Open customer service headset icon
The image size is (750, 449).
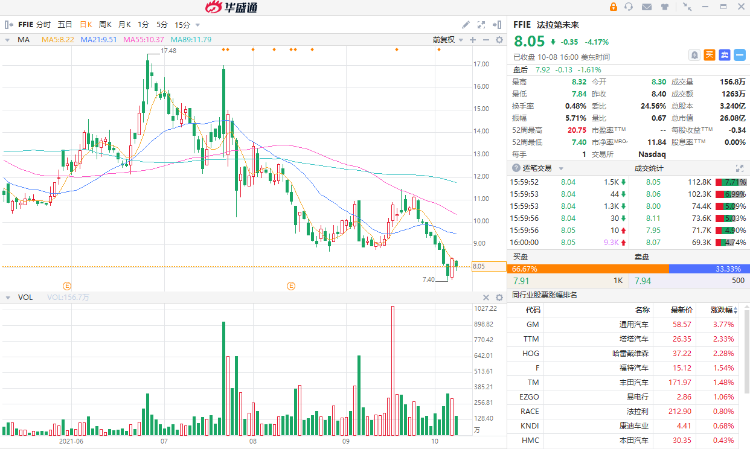[629, 7]
